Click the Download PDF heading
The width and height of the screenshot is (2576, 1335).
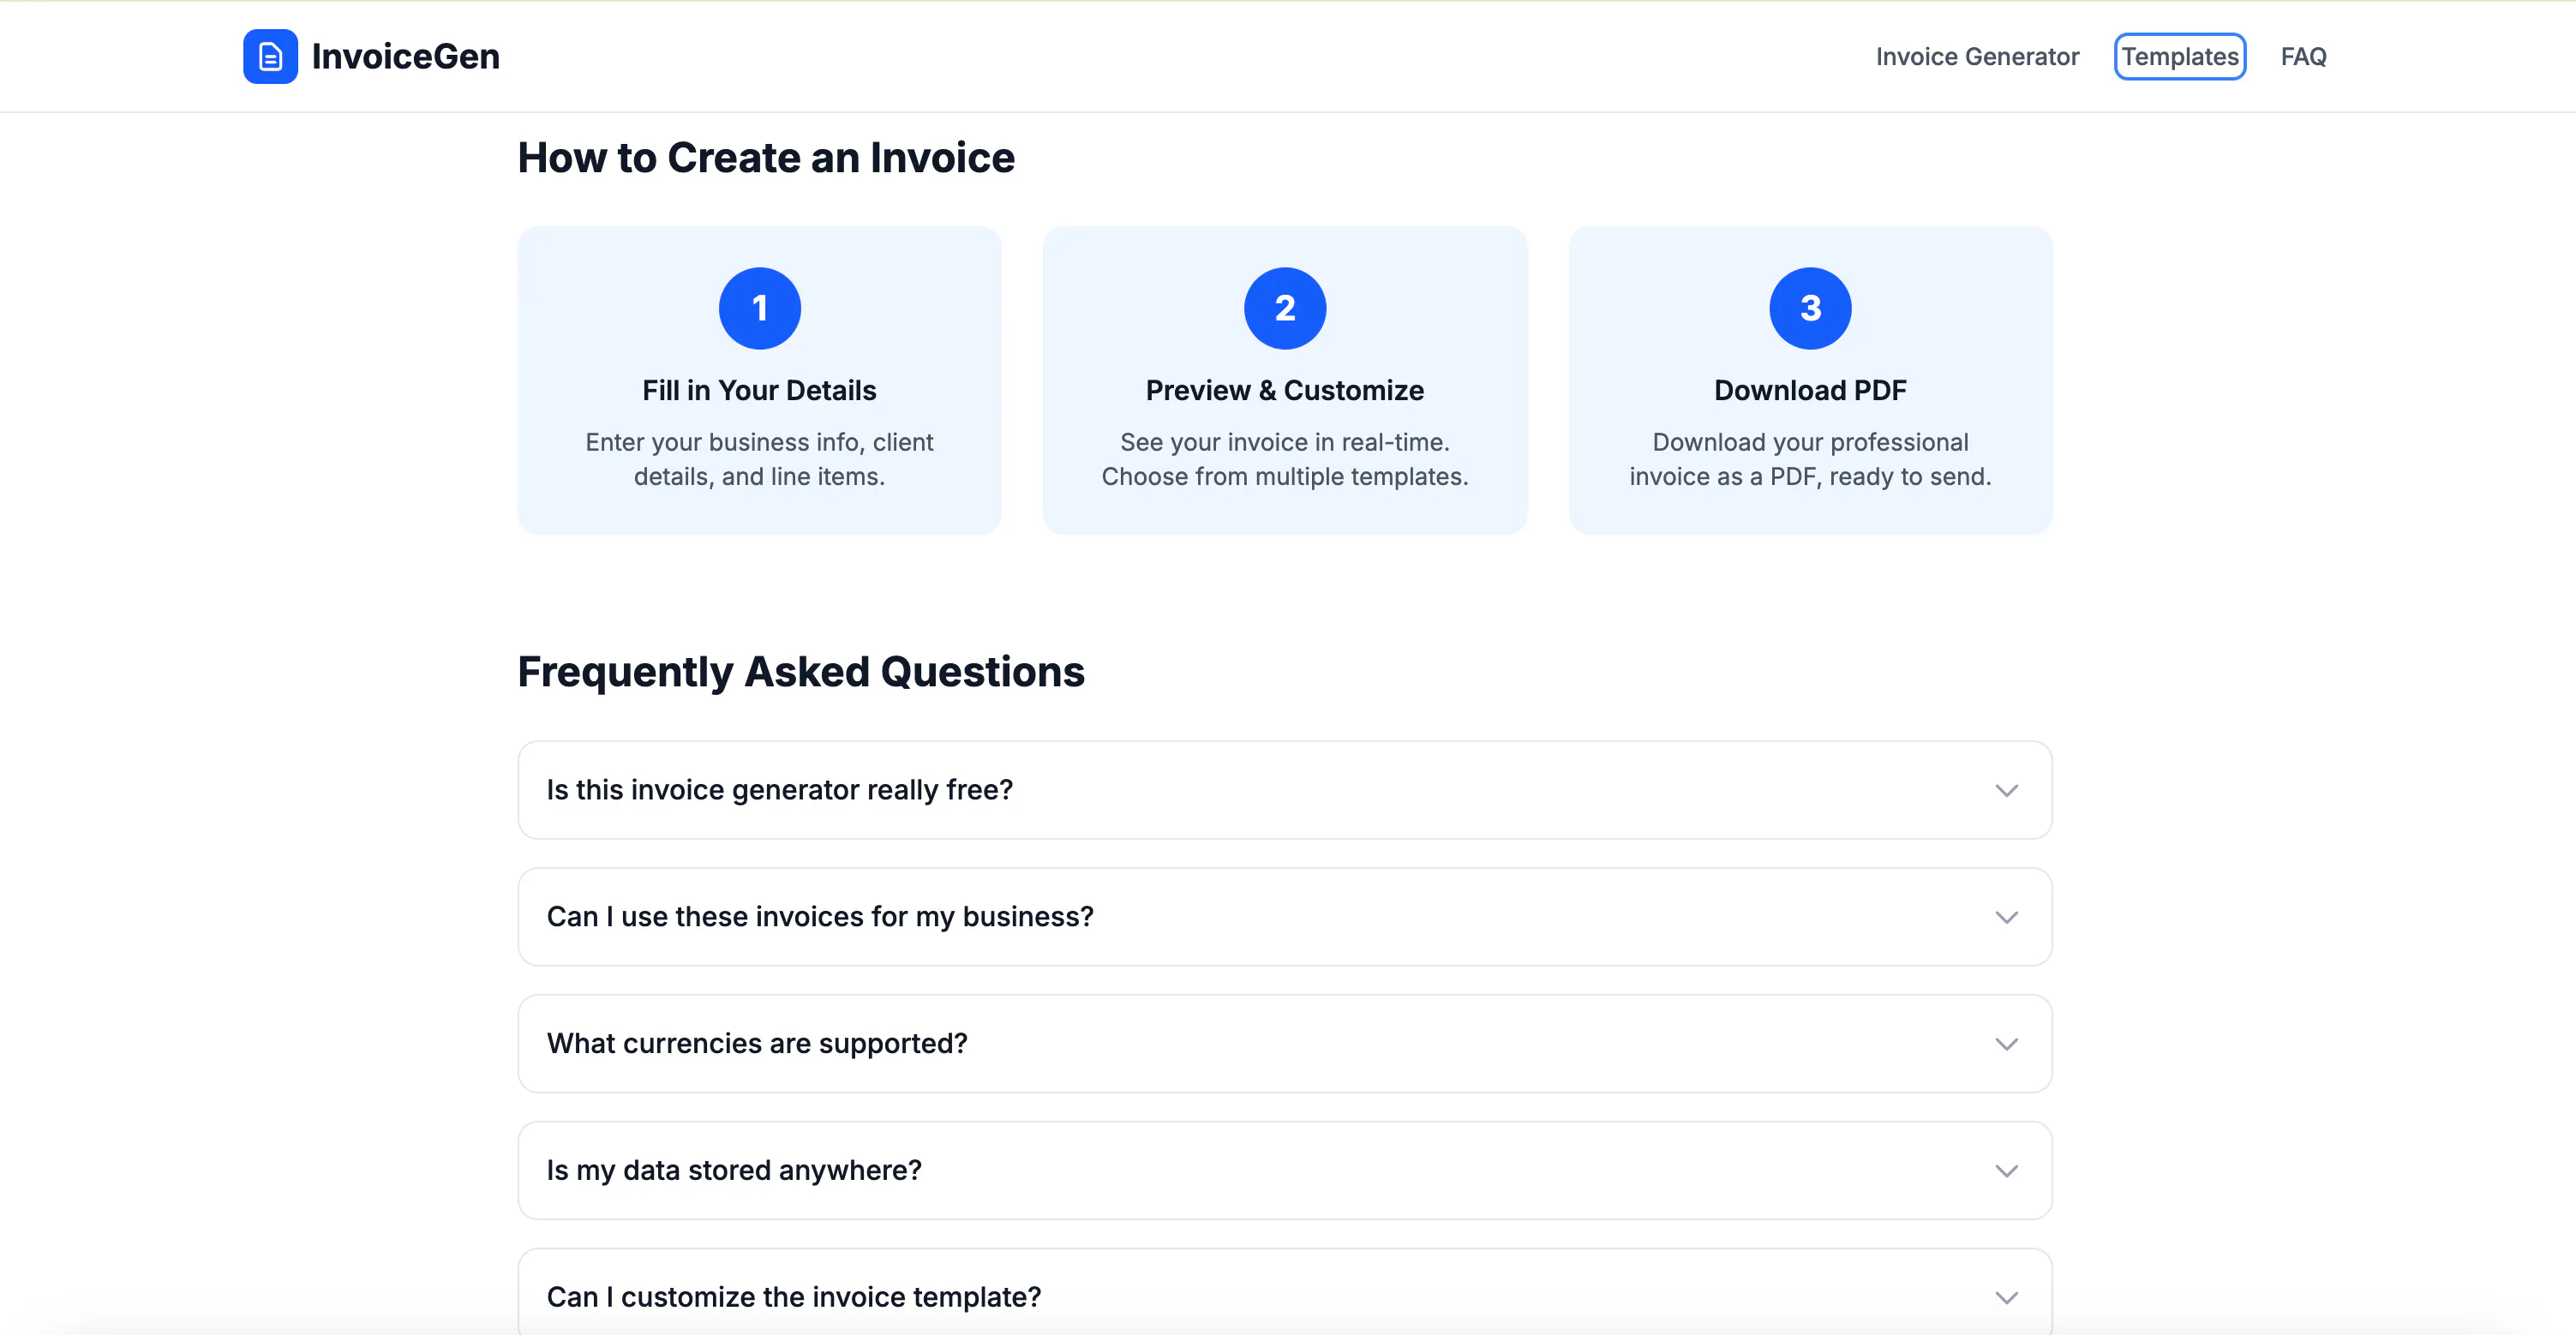pyautogui.click(x=1810, y=391)
